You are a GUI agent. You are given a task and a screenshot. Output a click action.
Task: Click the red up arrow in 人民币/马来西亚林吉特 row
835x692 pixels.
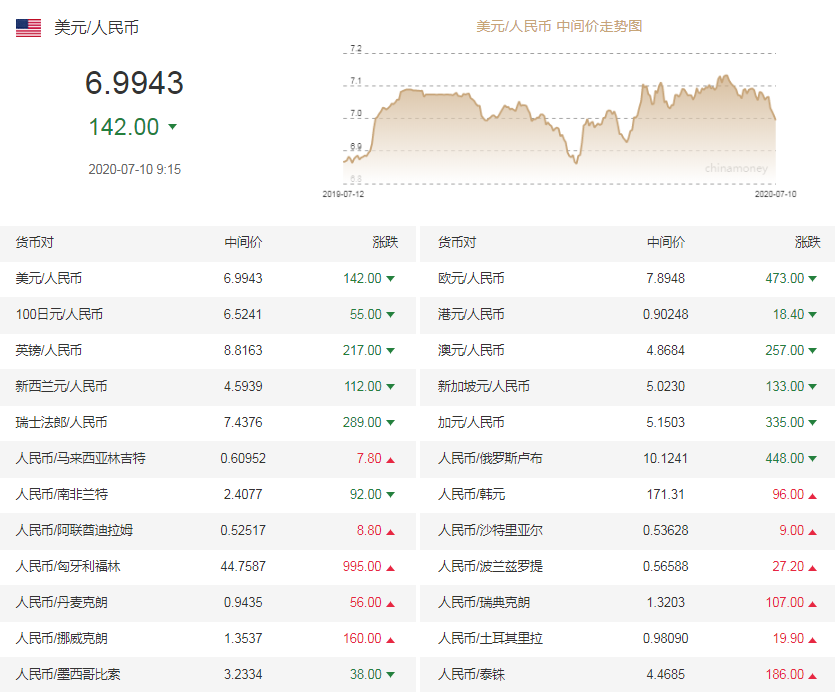[x=390, y=460]
